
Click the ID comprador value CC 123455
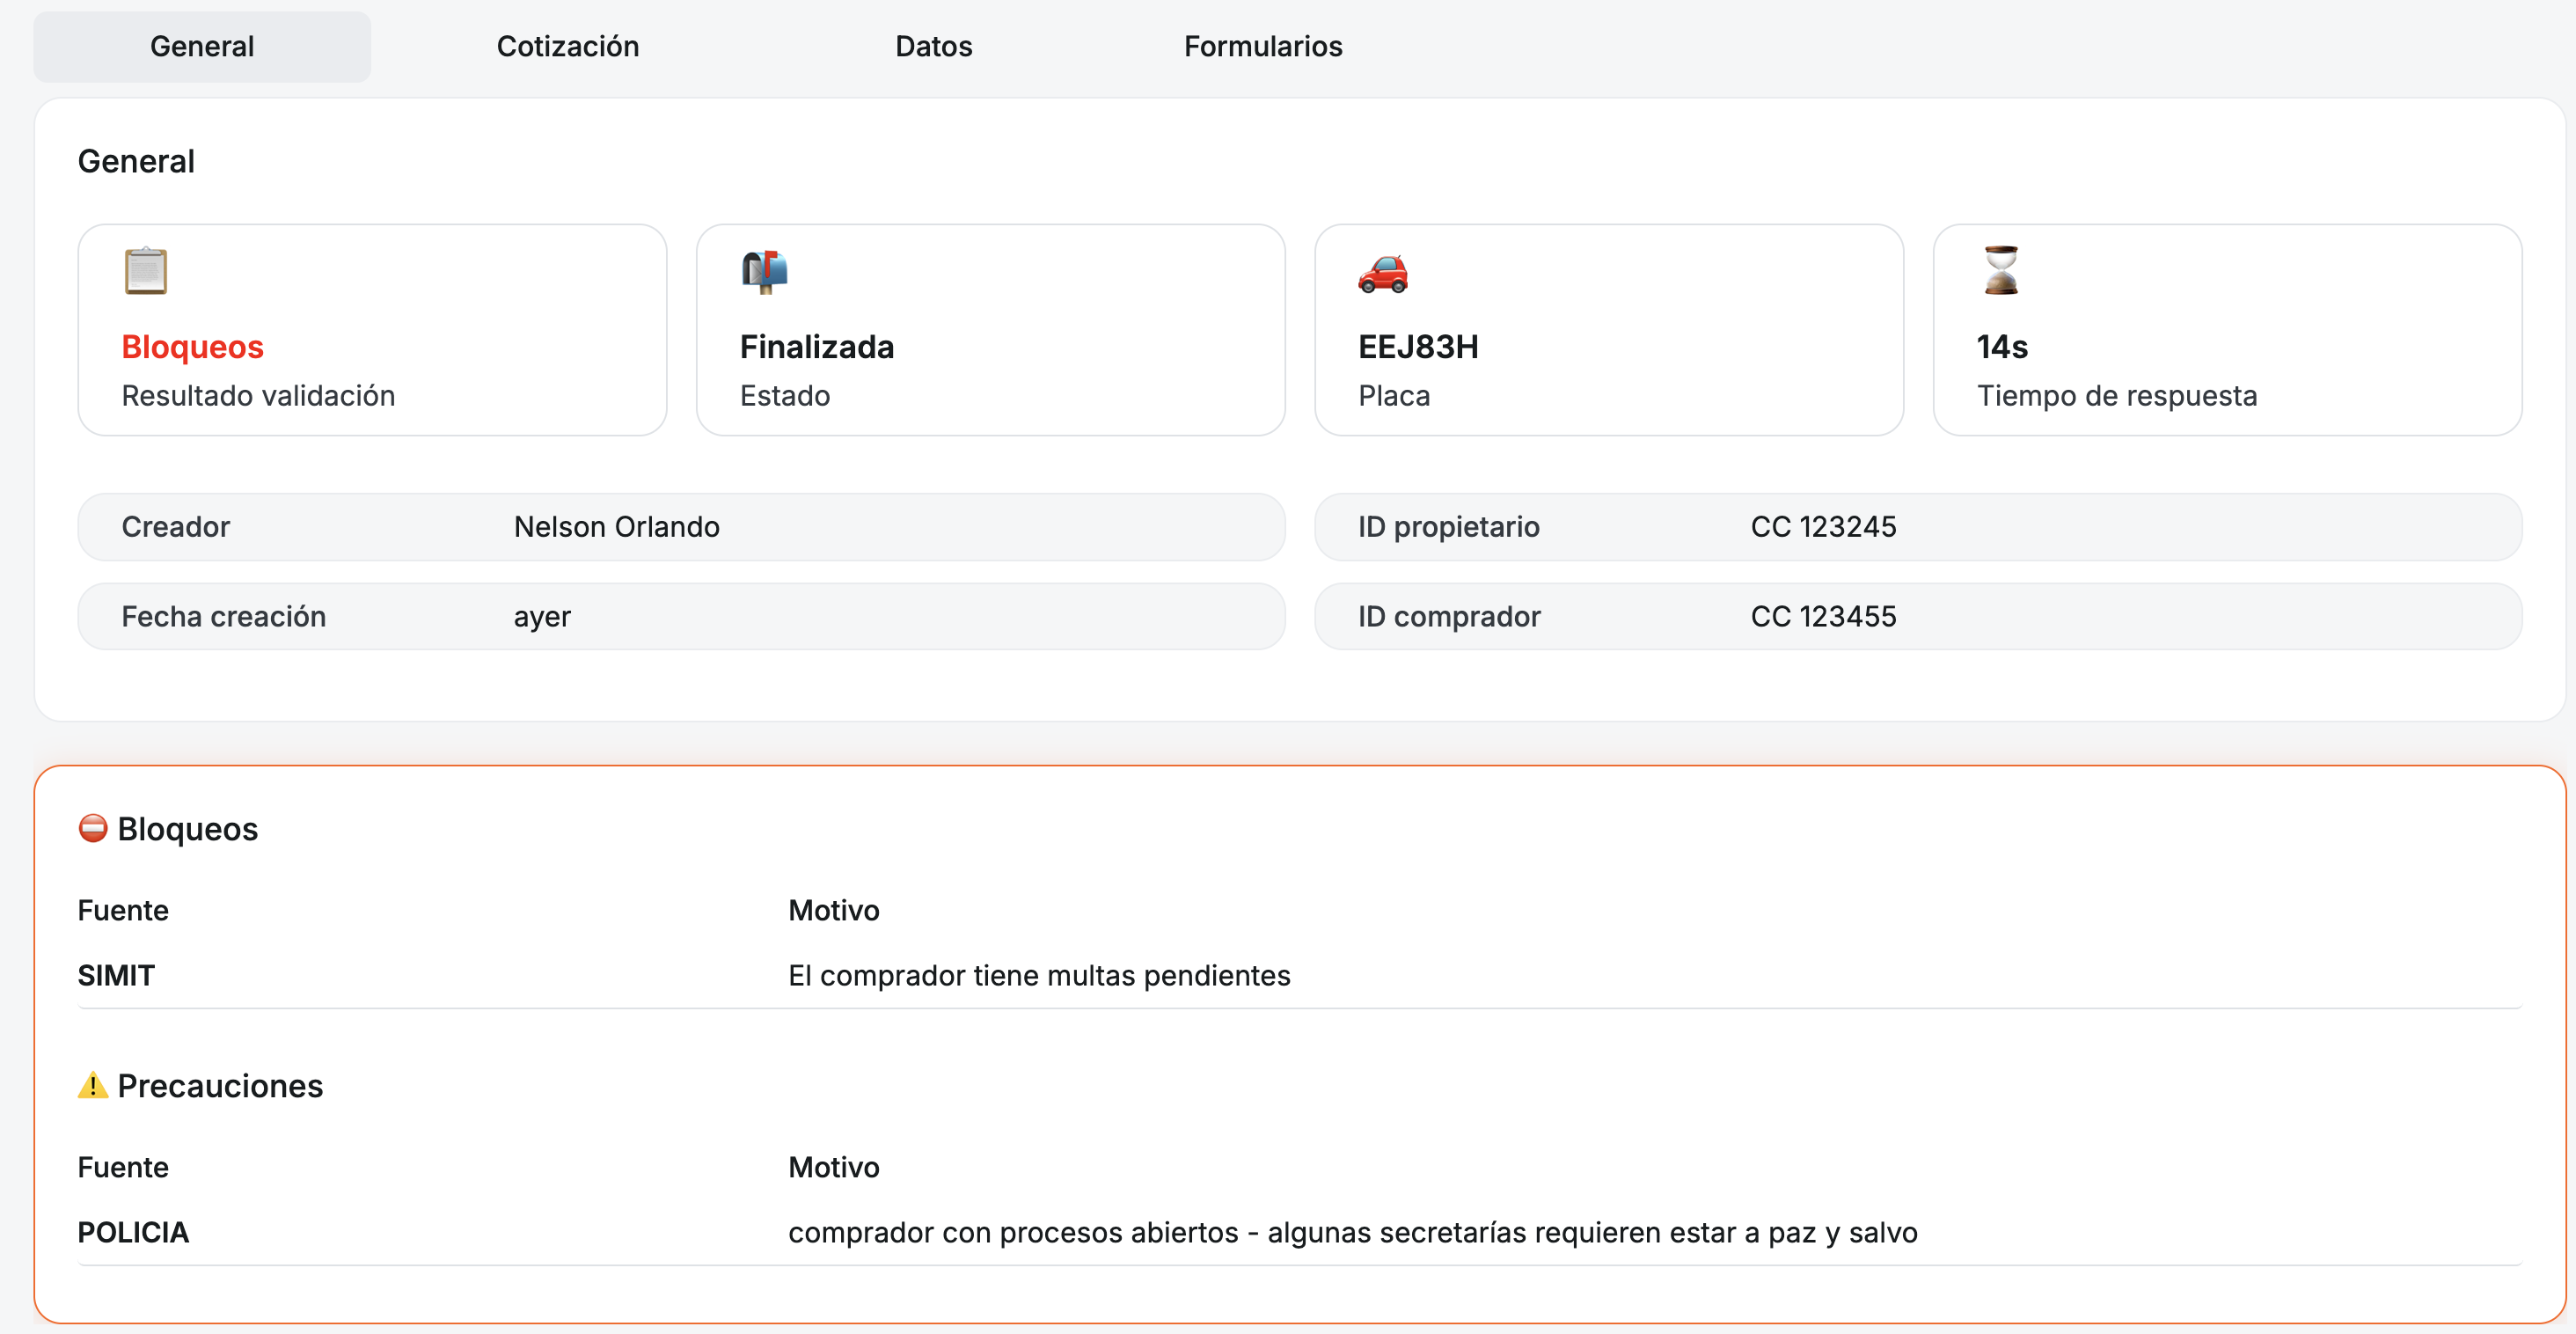click(x=1823, y=616)
